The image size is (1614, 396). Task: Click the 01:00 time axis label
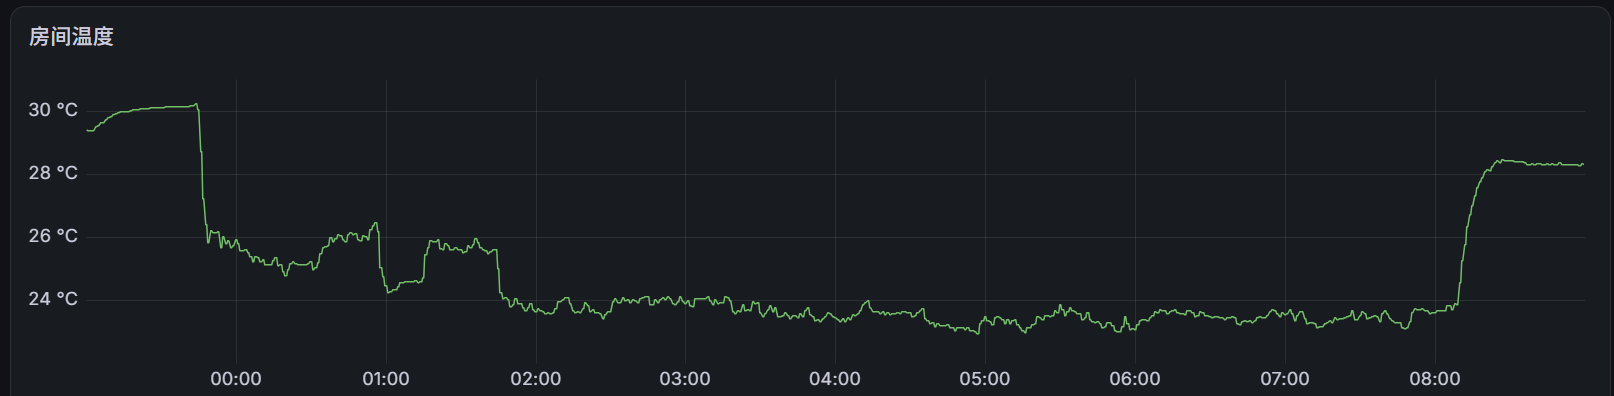point(386,379)
